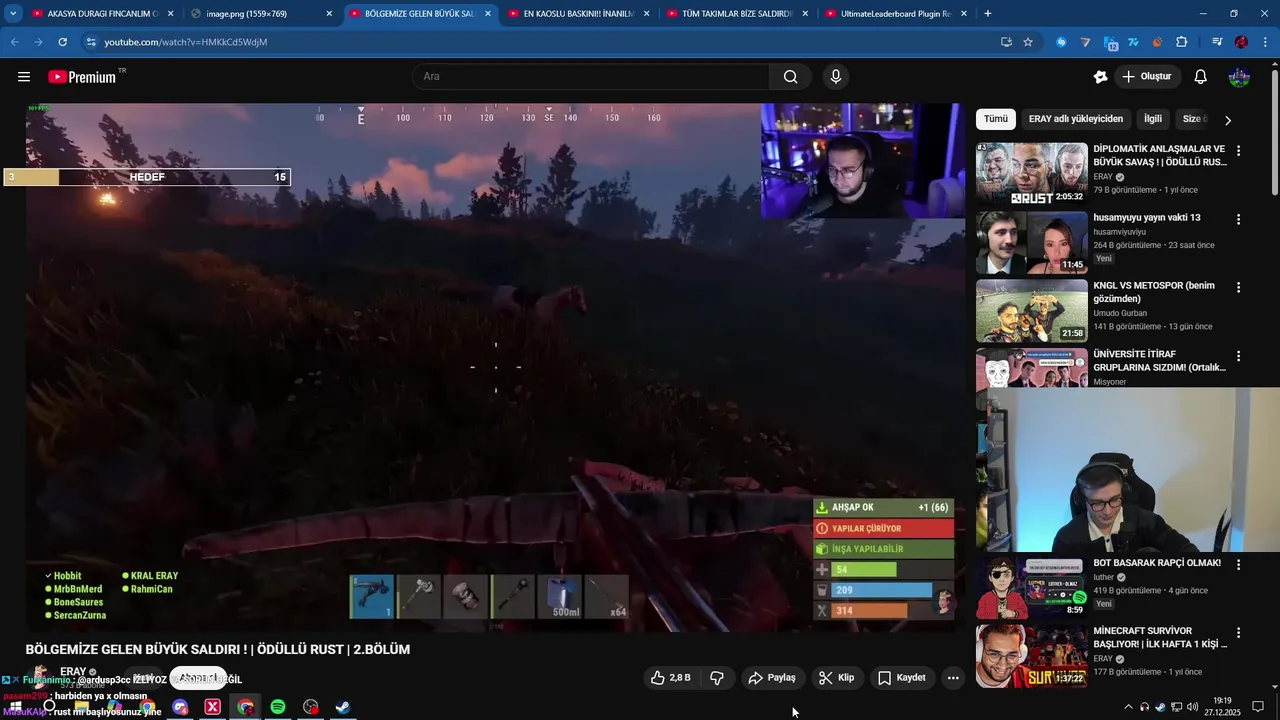Click the Klip button

(x=837, y=678)
